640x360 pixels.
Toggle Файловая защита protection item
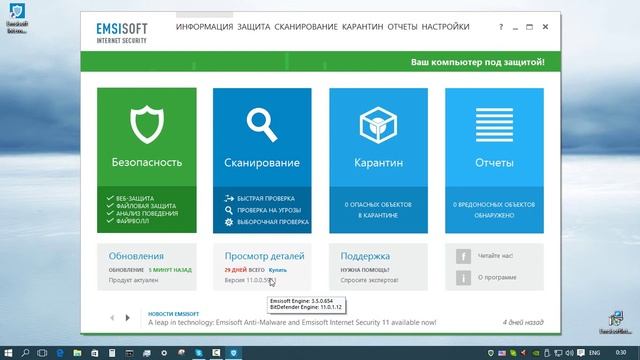[141, 206]
